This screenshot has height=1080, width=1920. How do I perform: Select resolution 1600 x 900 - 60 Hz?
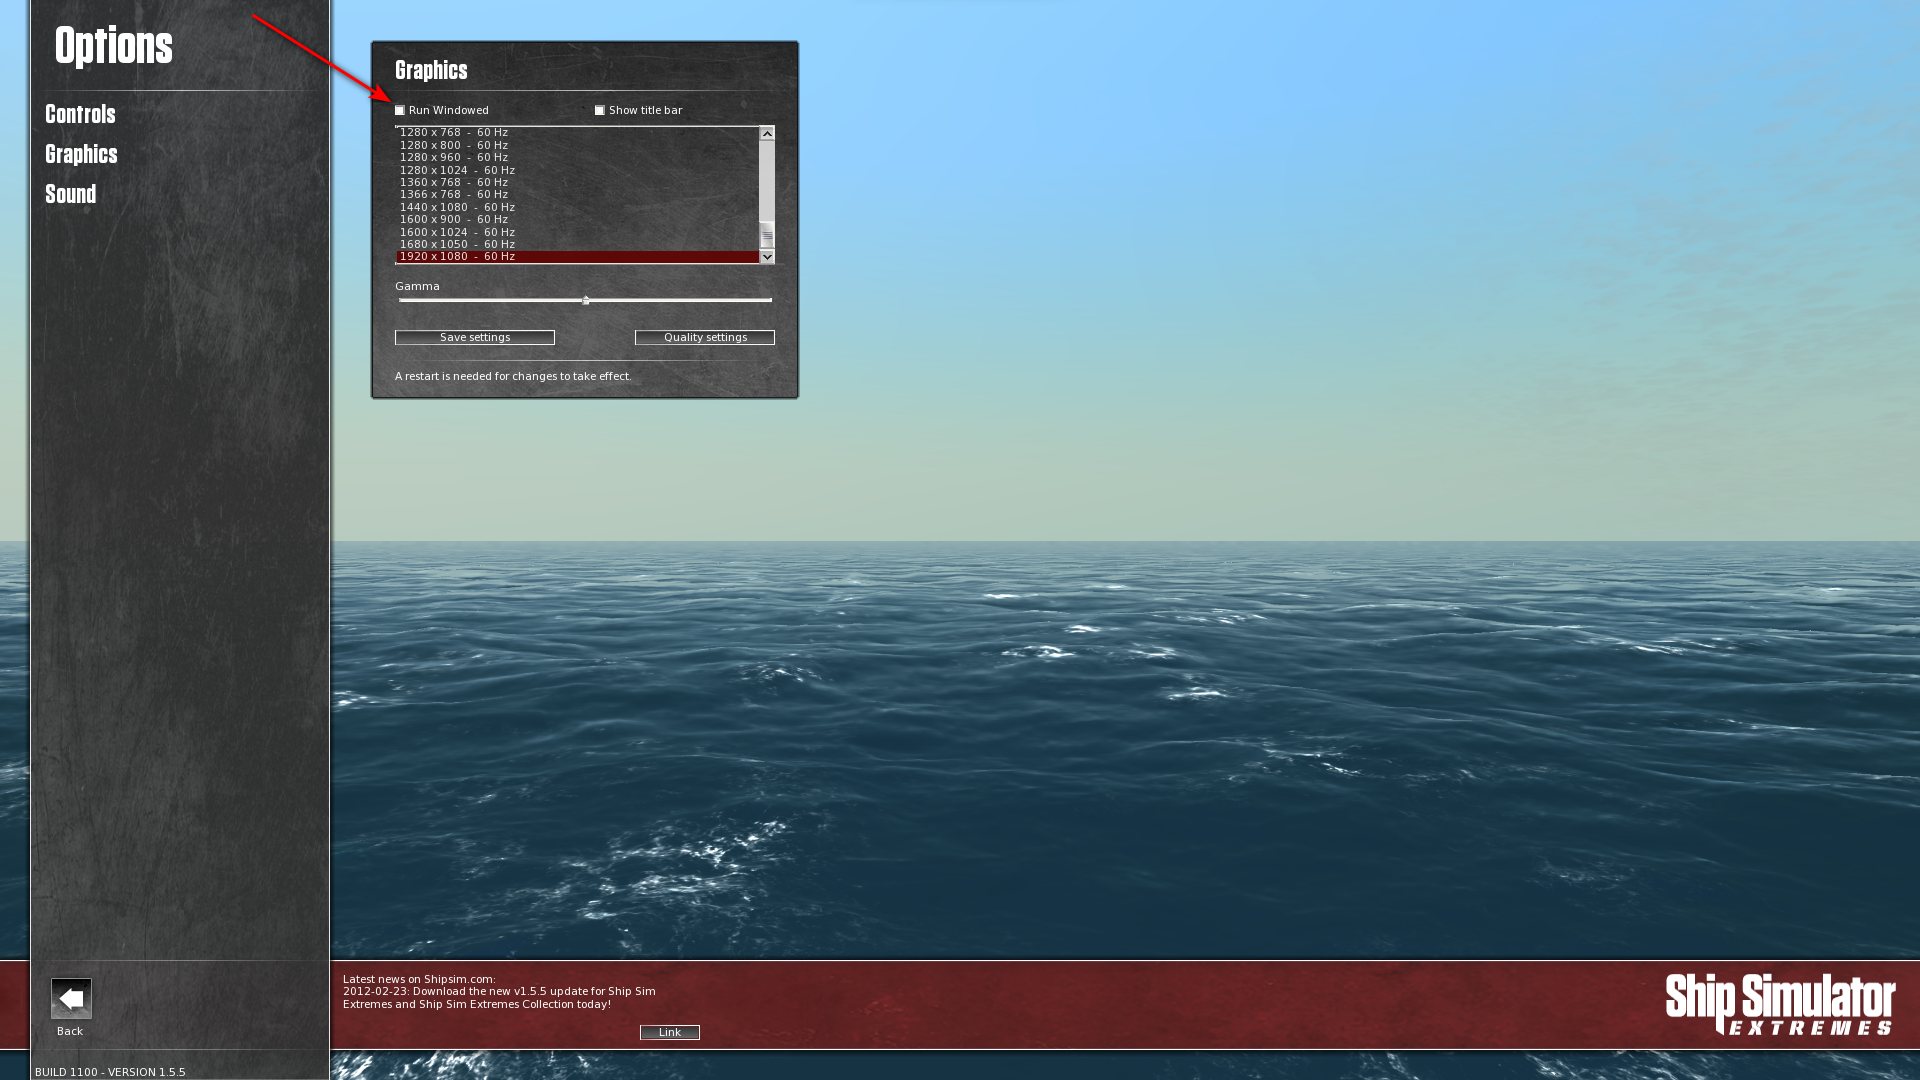(577, 220)
